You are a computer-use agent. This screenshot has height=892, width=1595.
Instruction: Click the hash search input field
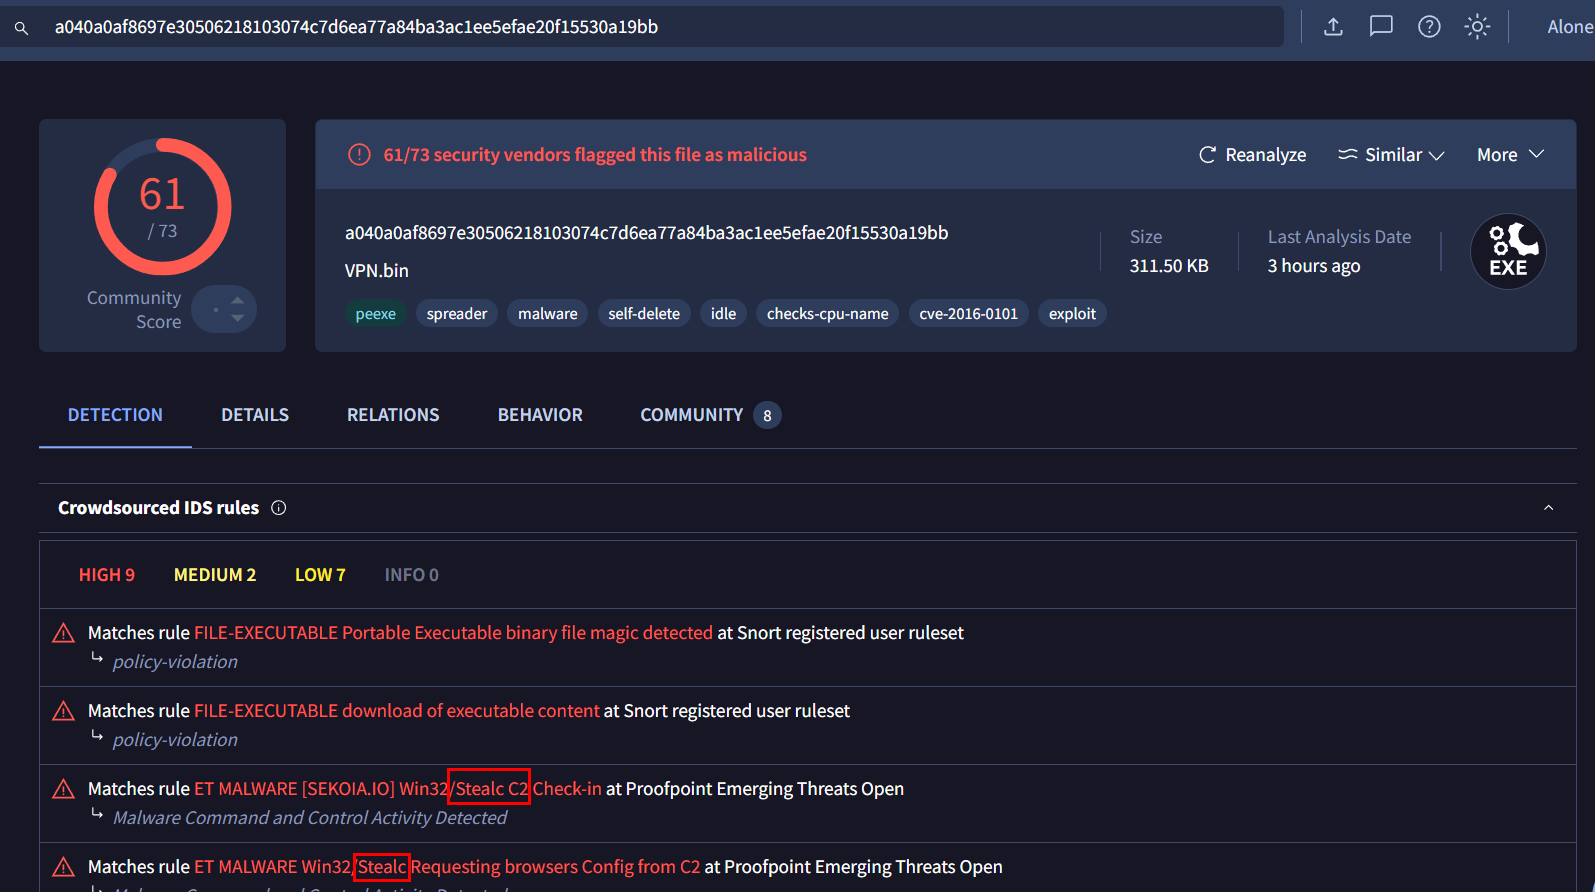click(660, 27)
